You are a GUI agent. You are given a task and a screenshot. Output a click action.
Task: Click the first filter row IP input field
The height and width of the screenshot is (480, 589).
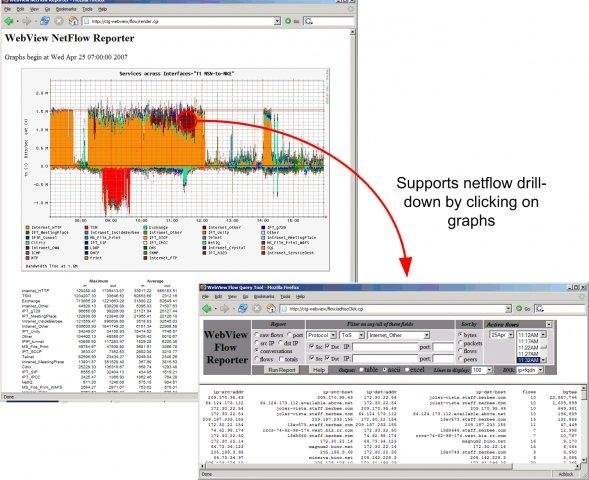click(x=385, y=347)
